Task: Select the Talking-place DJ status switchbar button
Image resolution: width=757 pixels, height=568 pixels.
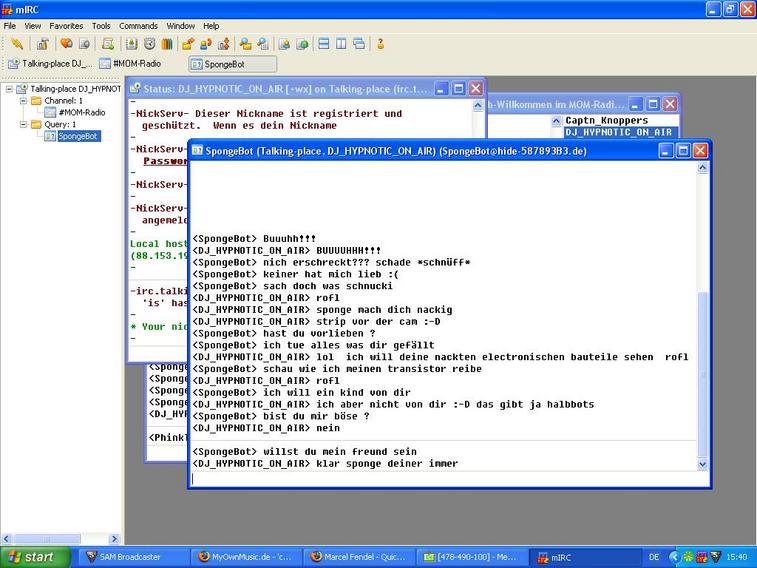Action: point(50,64)
